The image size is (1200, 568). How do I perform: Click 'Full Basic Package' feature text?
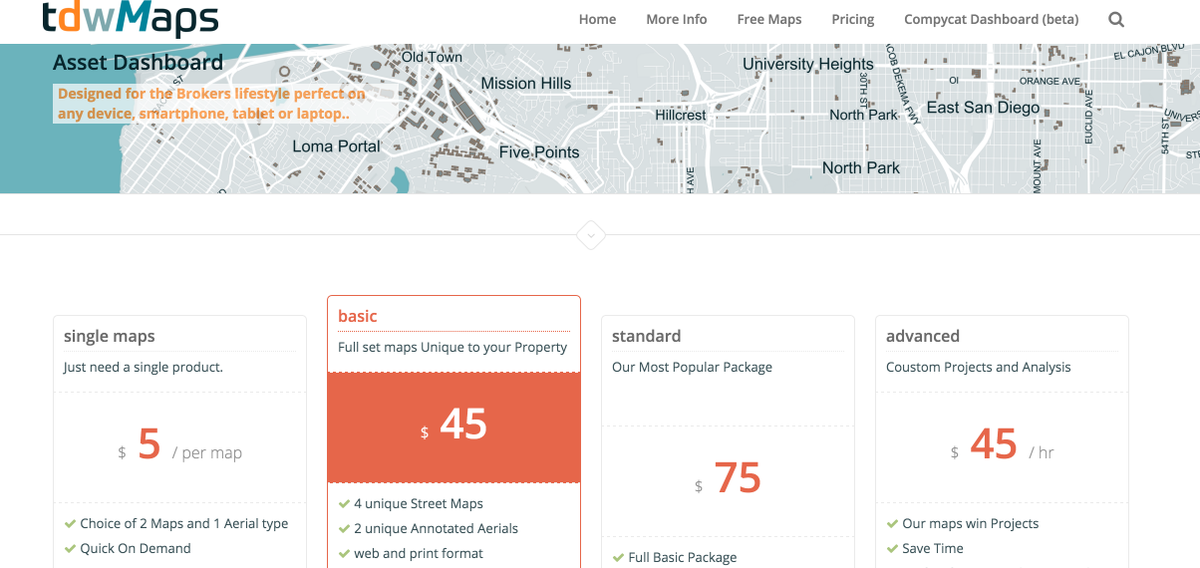click(x=682, y=557)
